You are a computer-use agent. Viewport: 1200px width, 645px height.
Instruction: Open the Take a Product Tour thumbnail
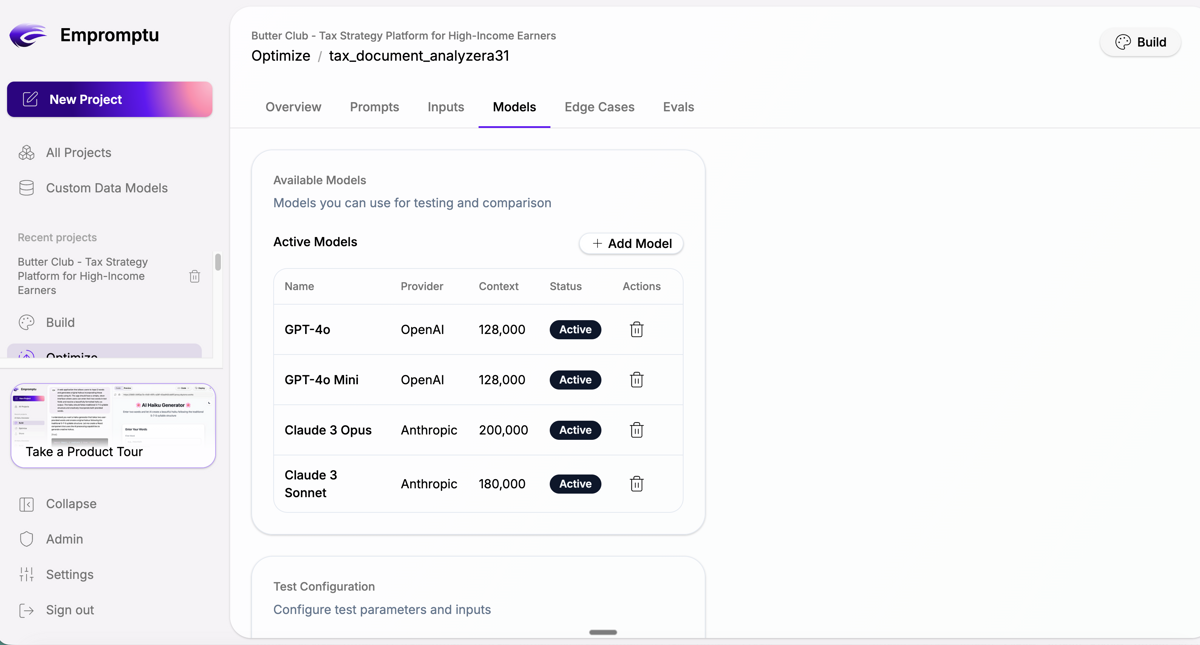click(x=113, y=425)
